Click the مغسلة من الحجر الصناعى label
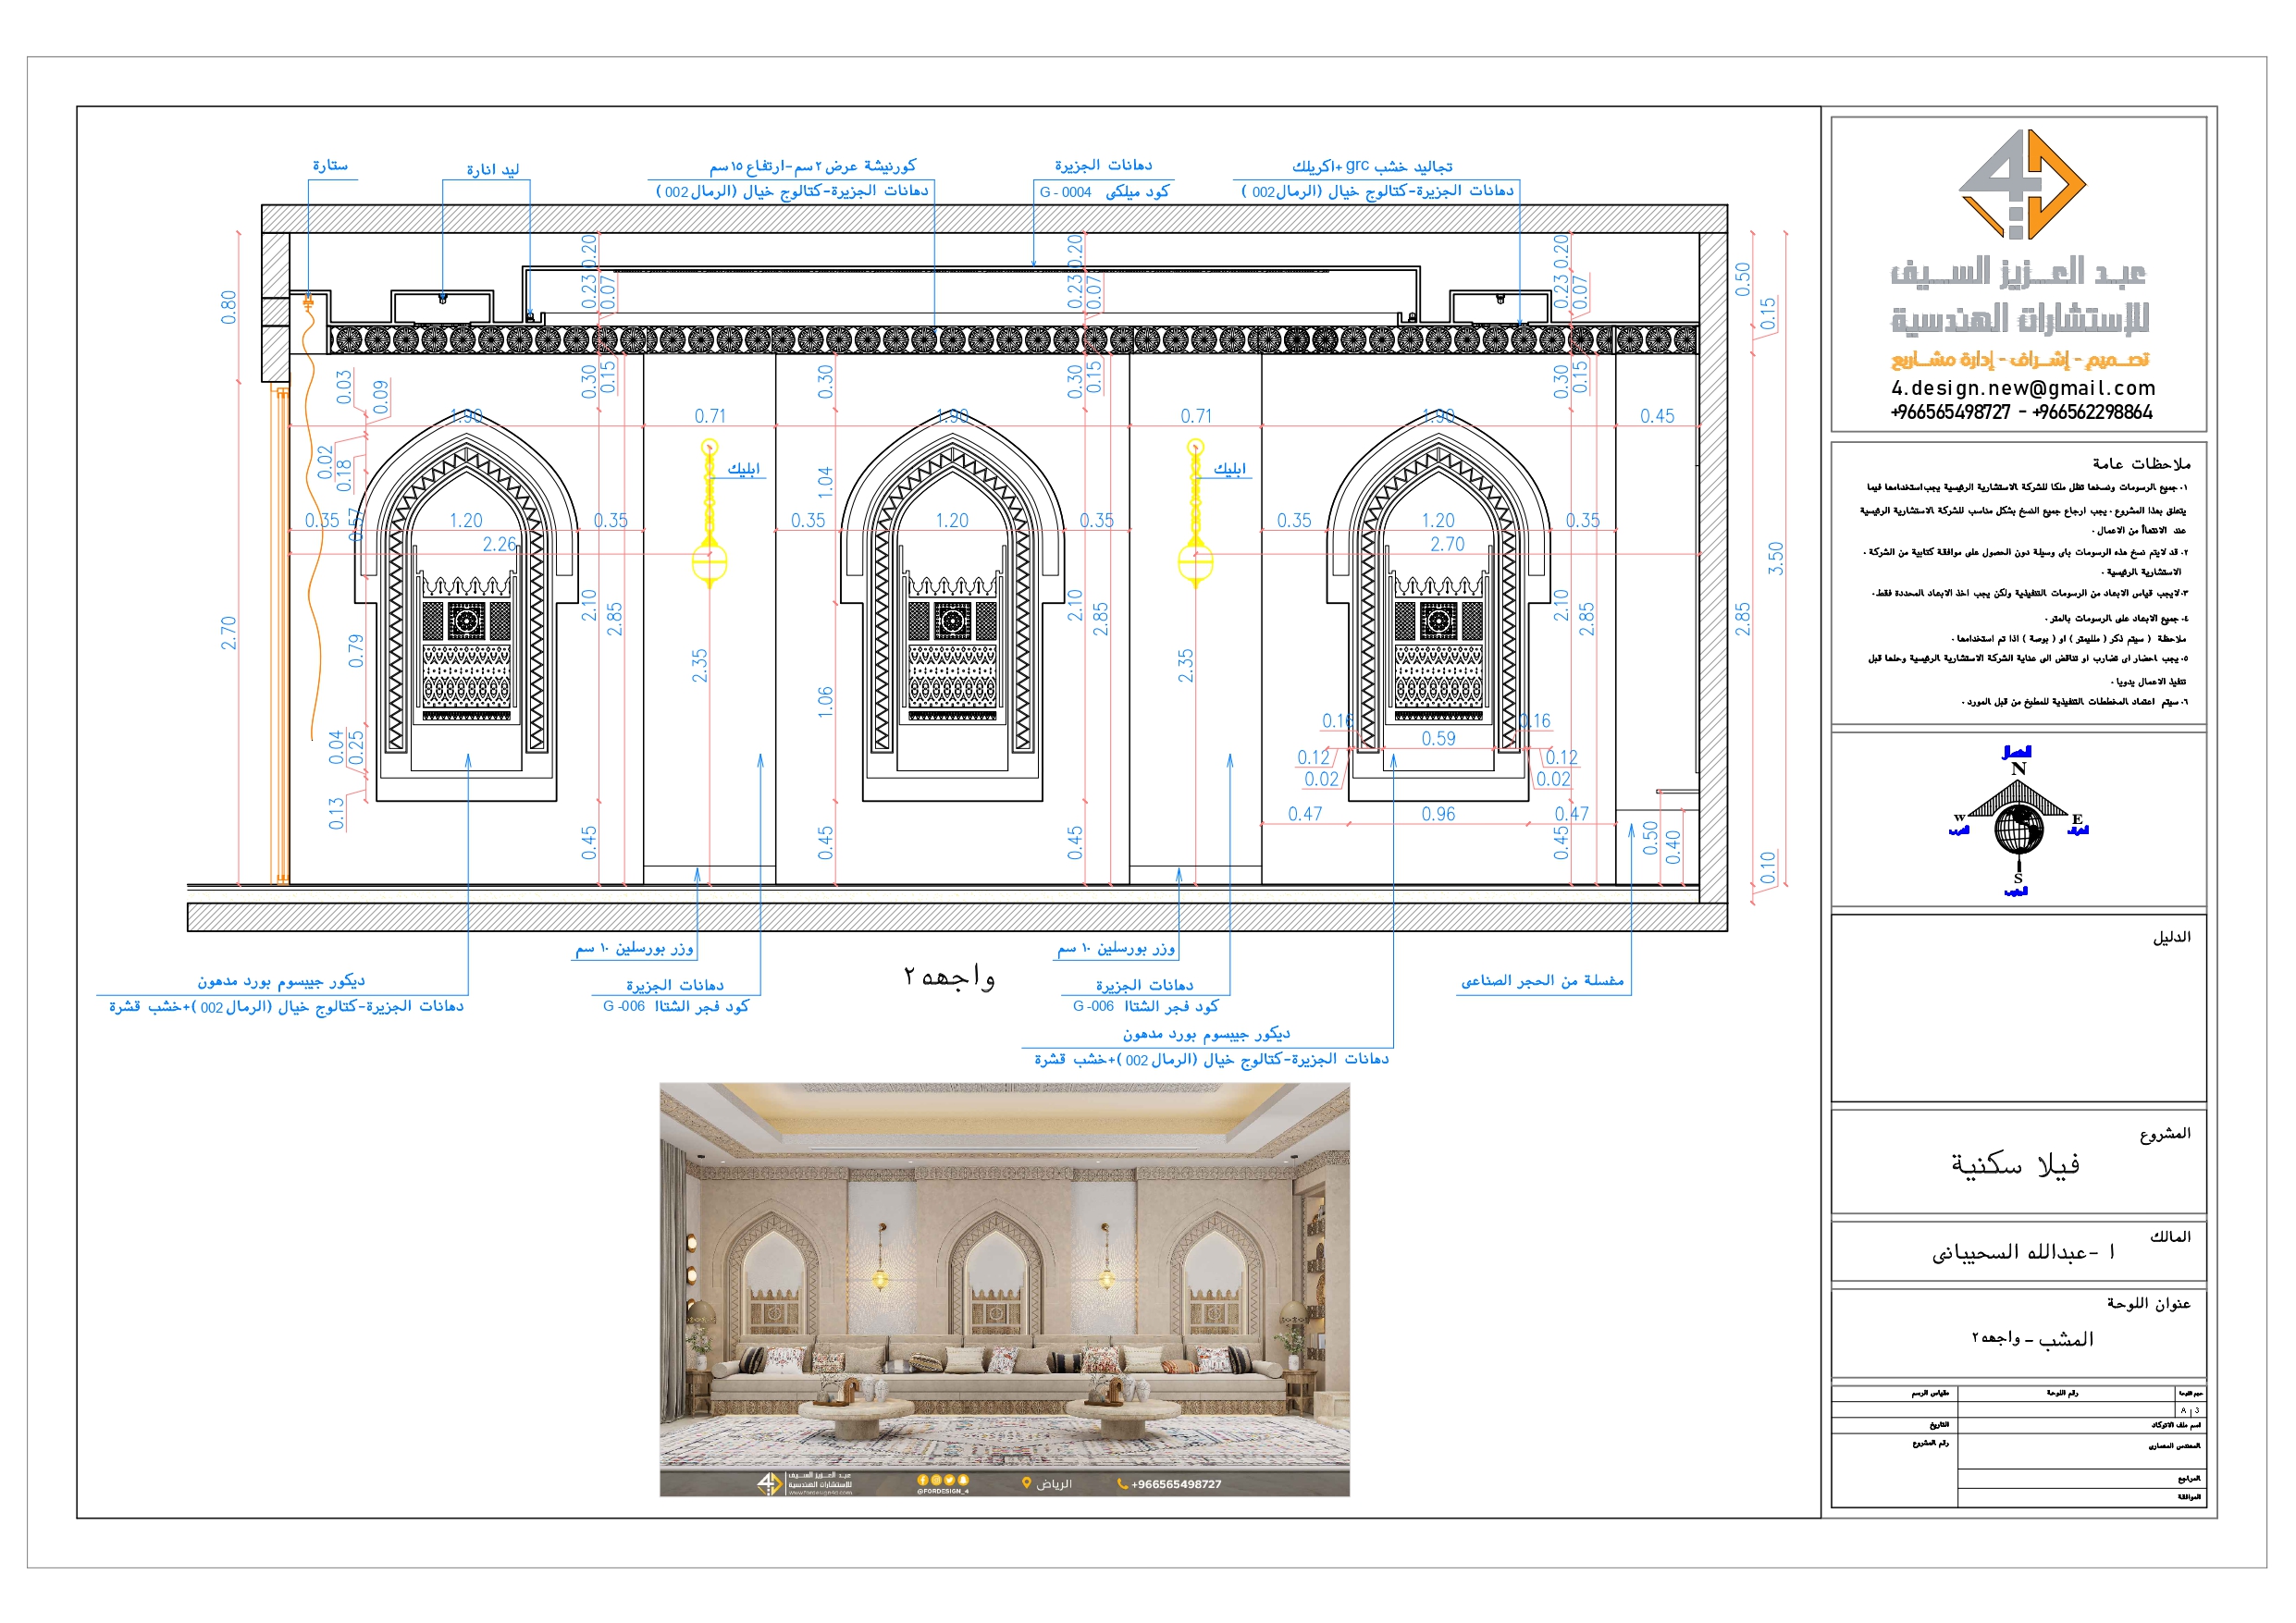 coord(1542,981)
